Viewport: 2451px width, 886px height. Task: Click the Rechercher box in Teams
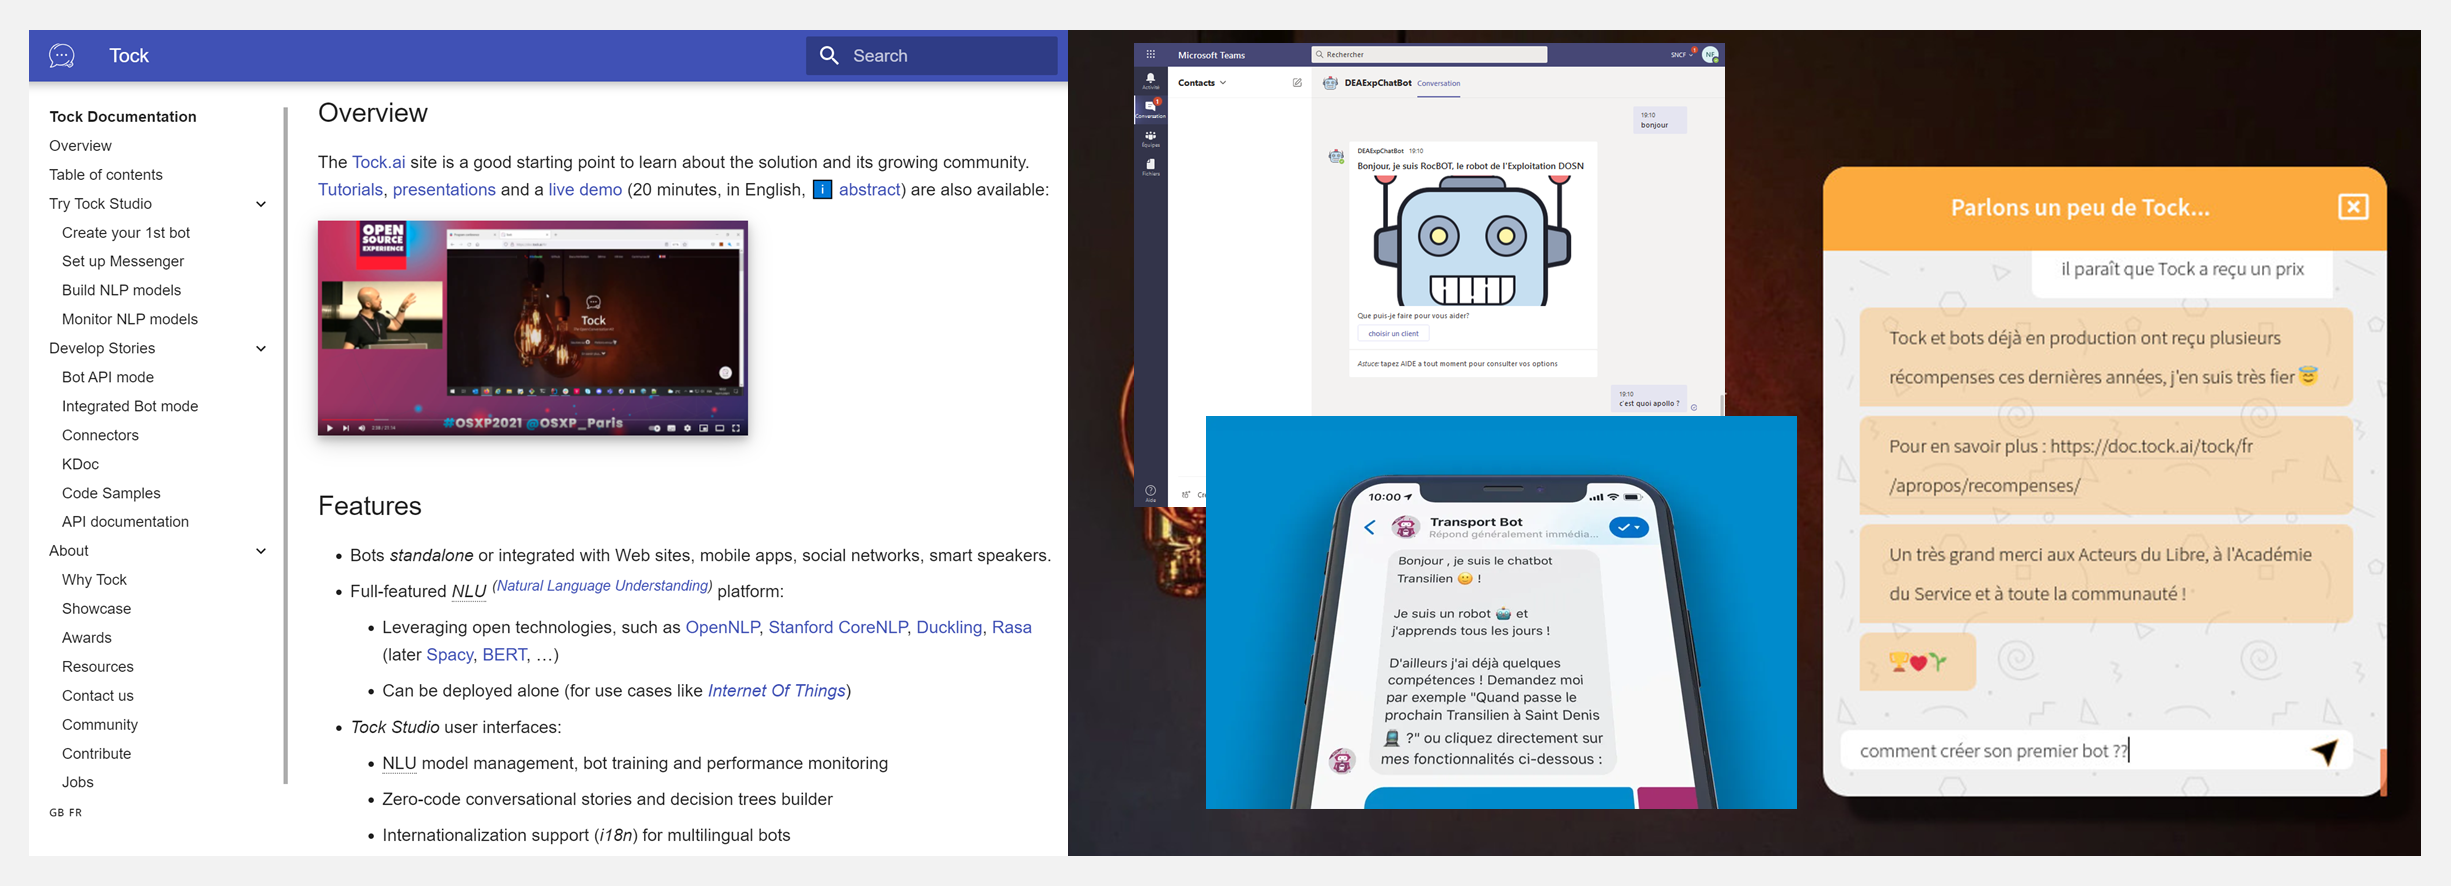[x=1429, y=55]
